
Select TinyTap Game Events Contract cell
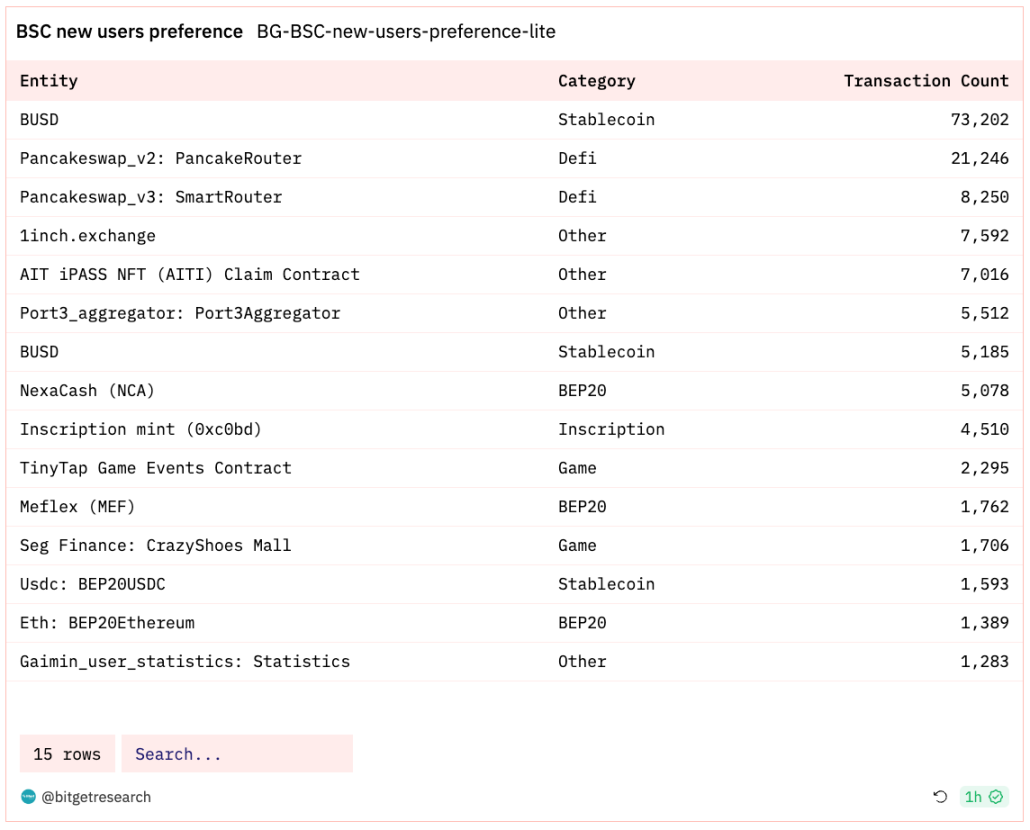156,468
